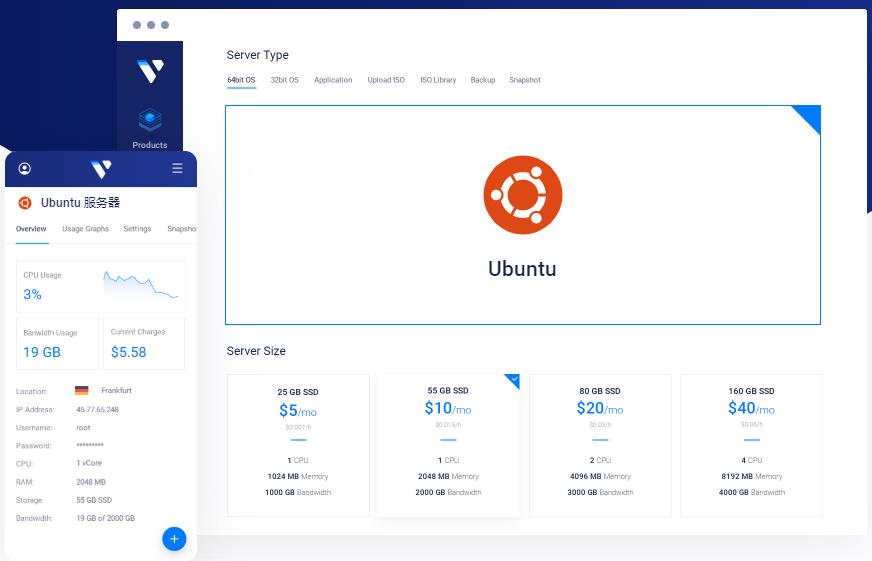Click the 19 GB of 2000 GB value
The height and width of the screenshot is (561, 872).
click(x=106, y=518)
